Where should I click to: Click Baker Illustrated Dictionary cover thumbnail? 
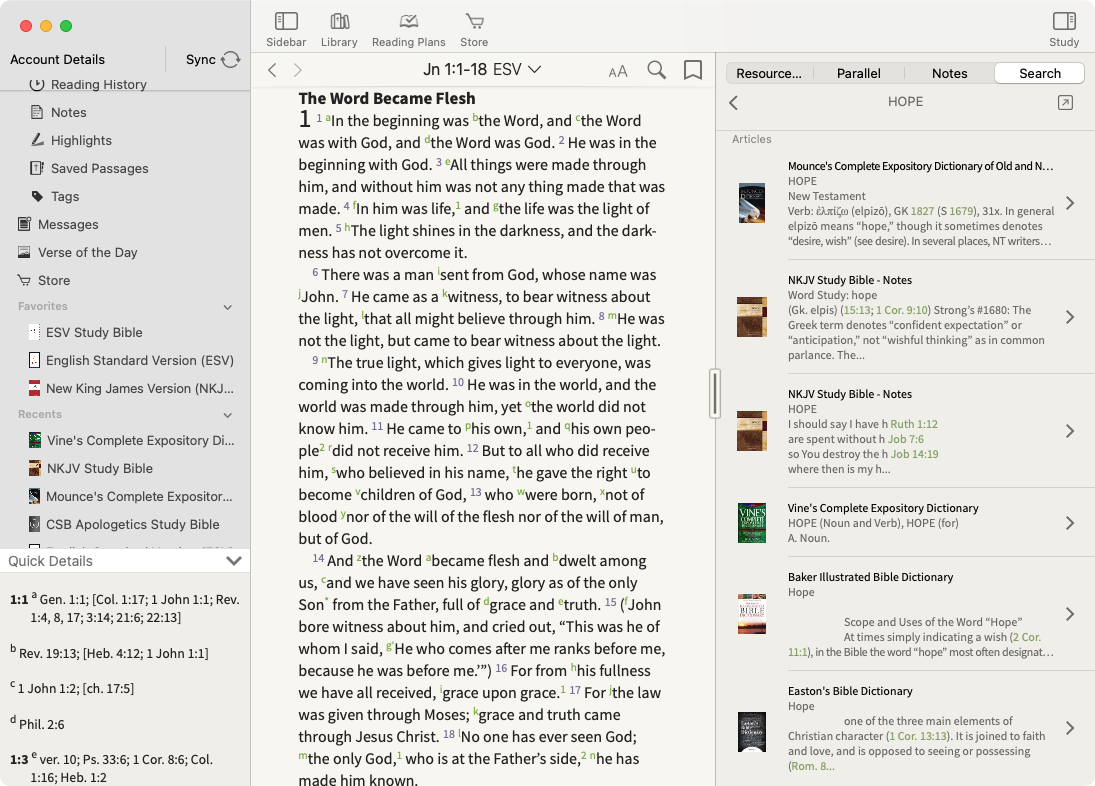(x=752, y=614)
